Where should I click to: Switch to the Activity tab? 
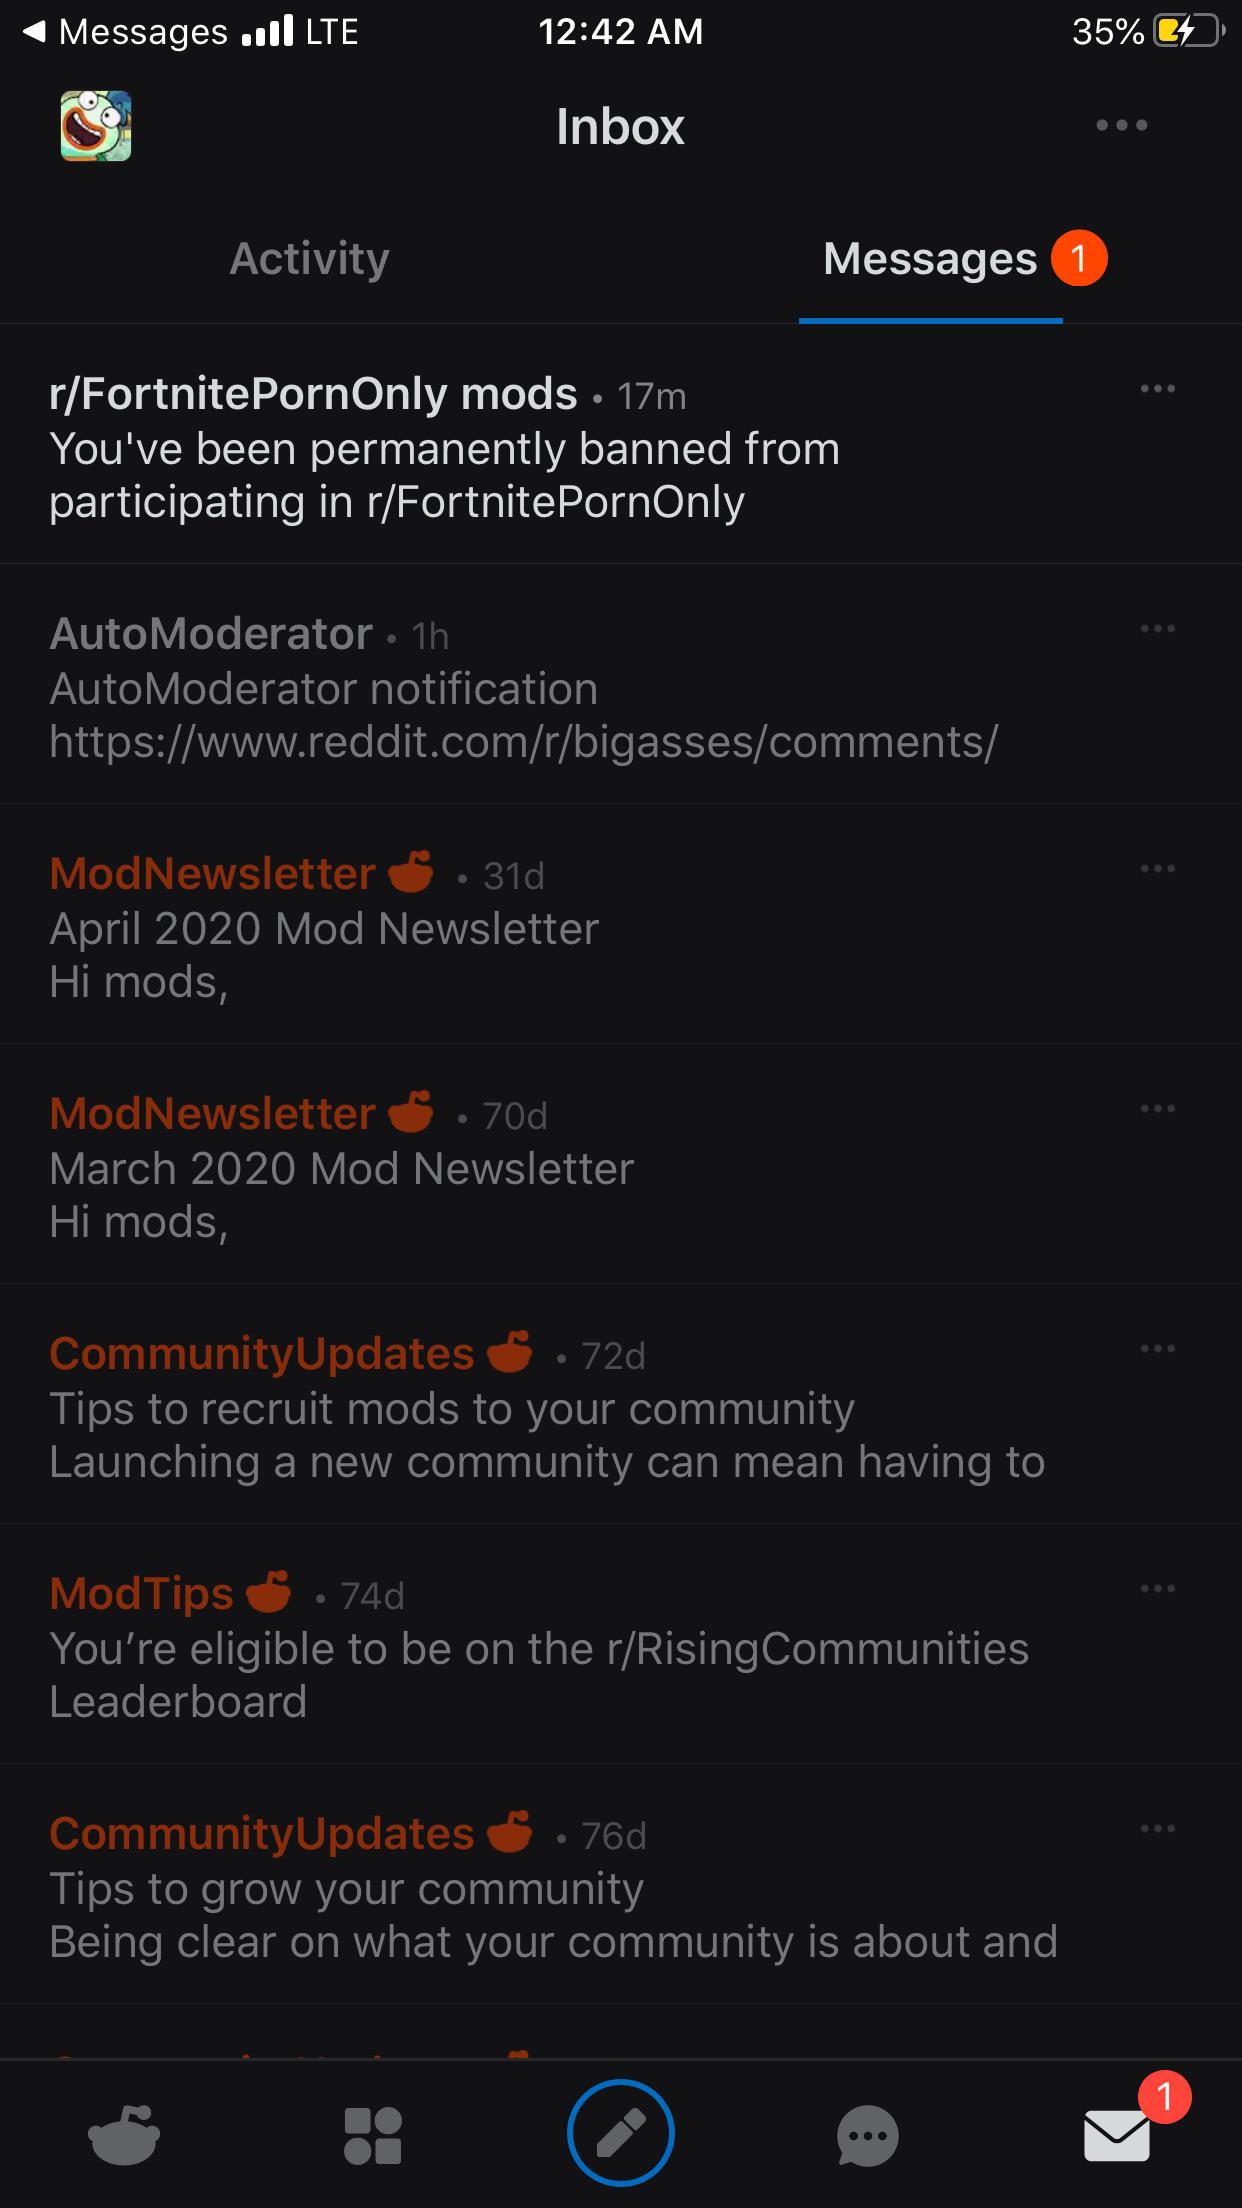click(x=309, y=259)
